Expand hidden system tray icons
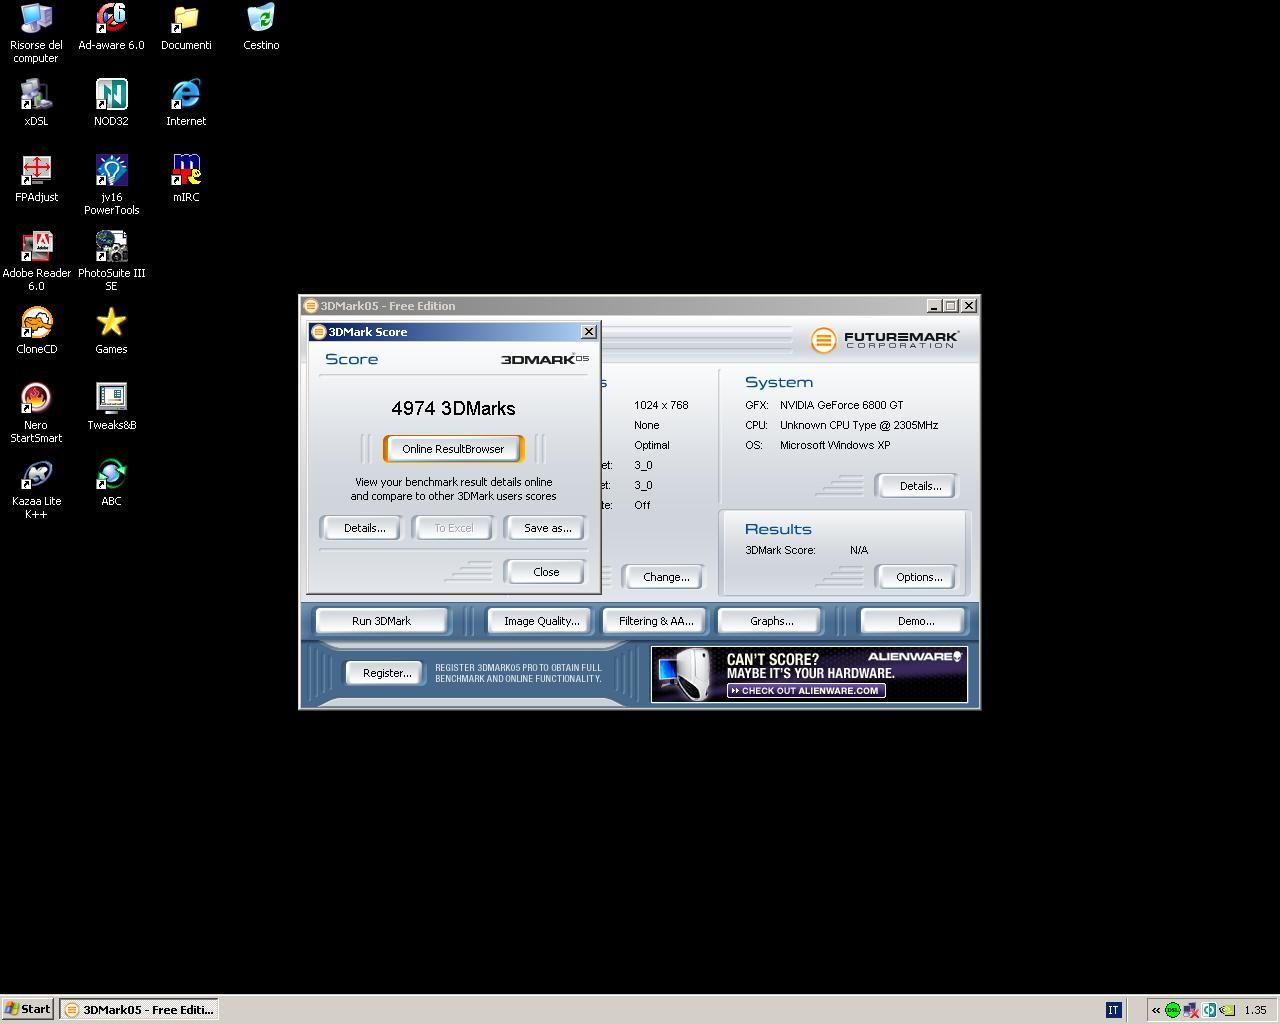Image resolution: width=1280 pixels, height=1024 pixels. [x=1156, y=1010]
